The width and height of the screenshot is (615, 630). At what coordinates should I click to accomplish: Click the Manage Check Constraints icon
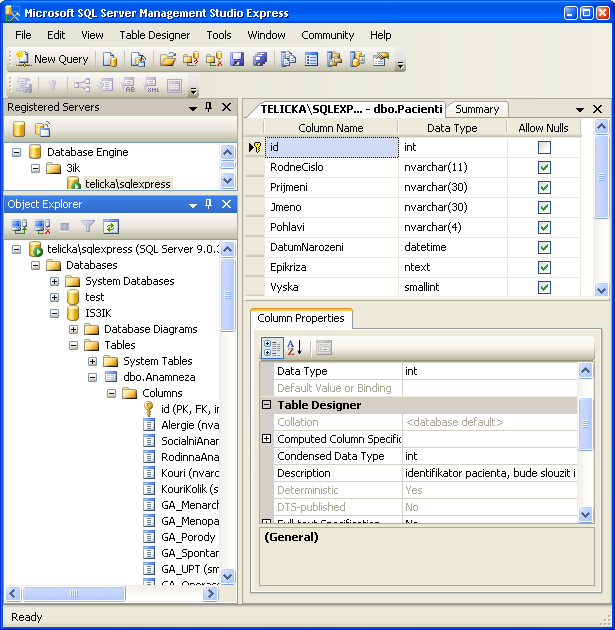[174, 85]
